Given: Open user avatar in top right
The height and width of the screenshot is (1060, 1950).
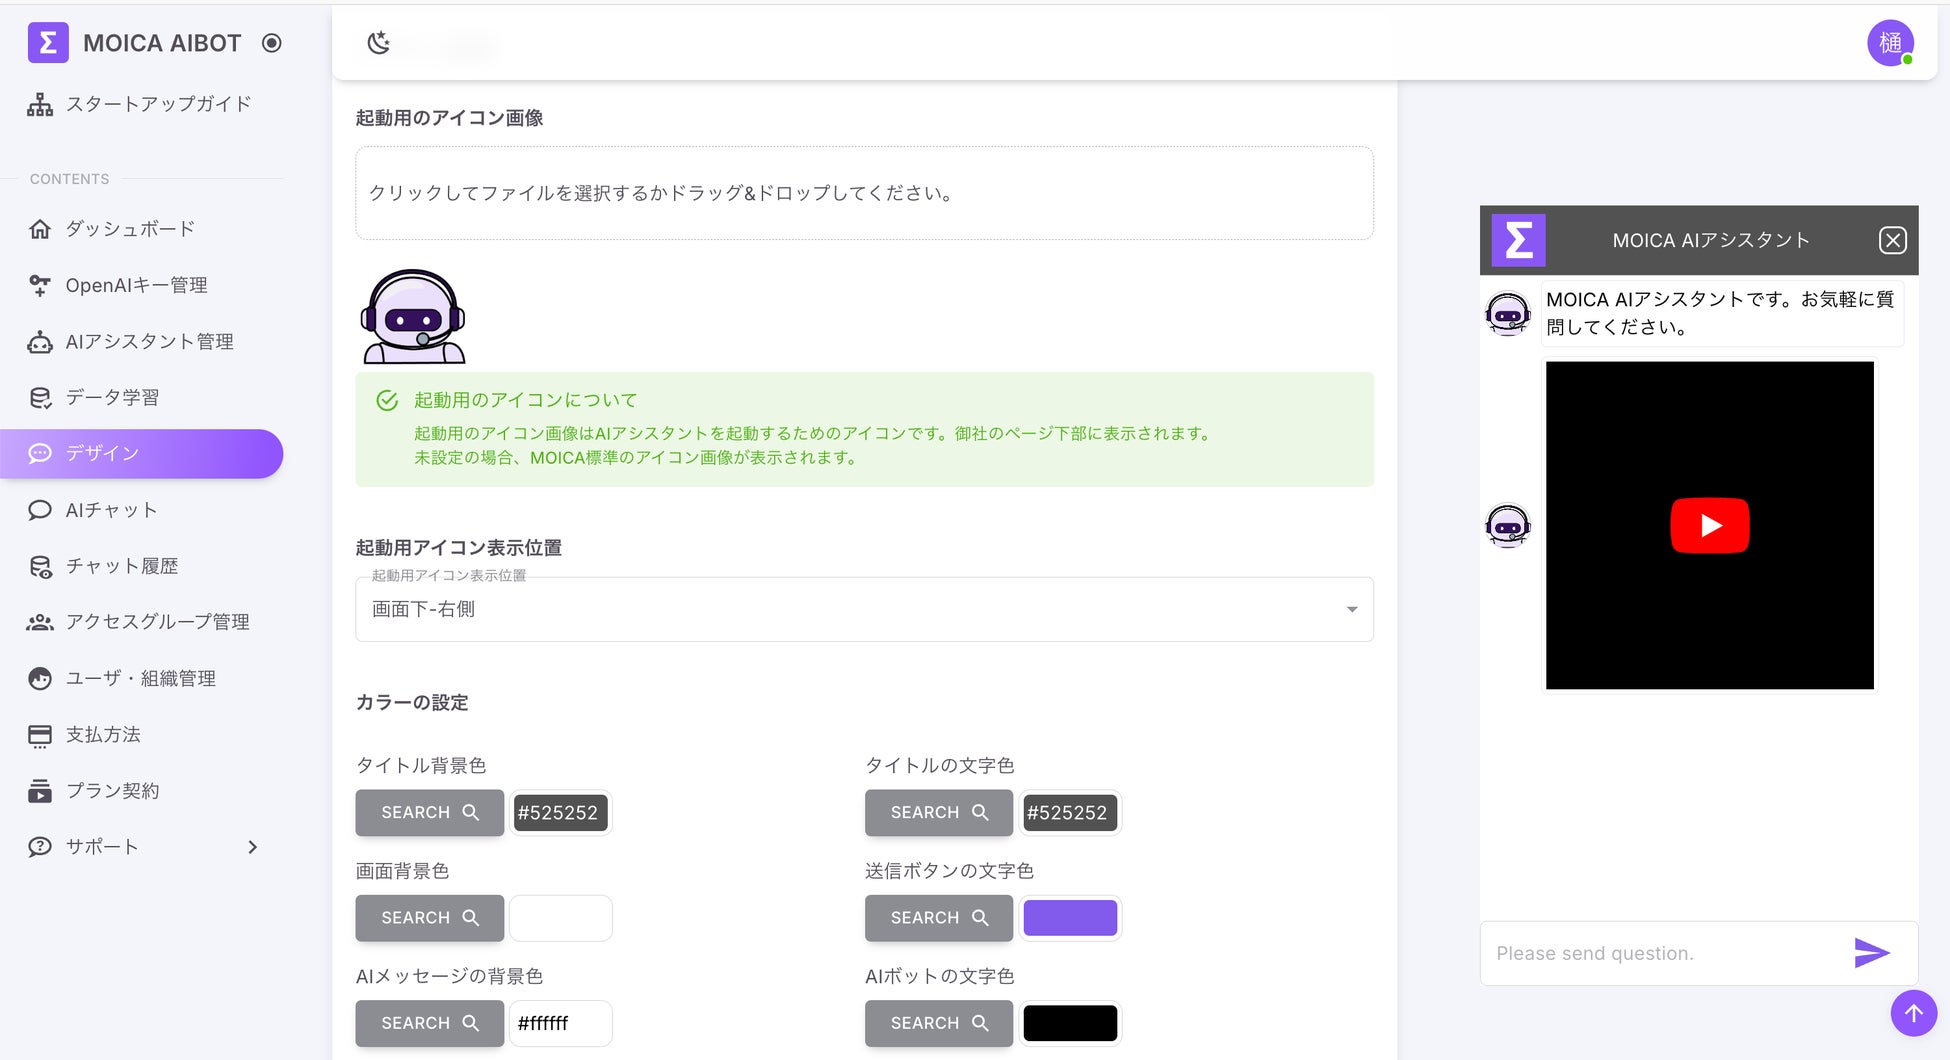Looking at the screenshot, I should 1889,43.
